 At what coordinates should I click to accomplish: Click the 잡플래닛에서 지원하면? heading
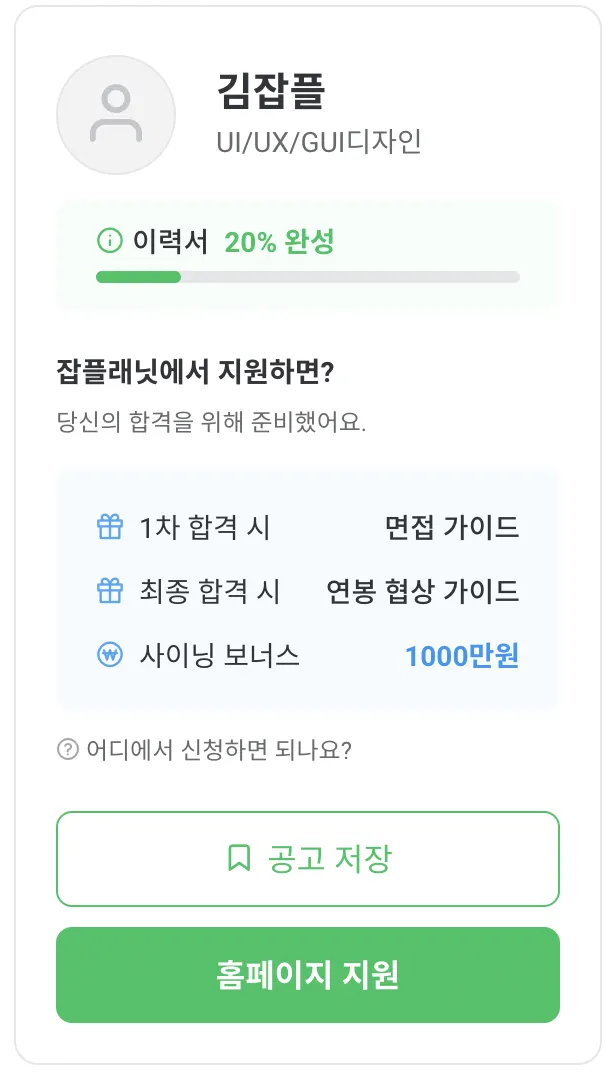(195, 372)
